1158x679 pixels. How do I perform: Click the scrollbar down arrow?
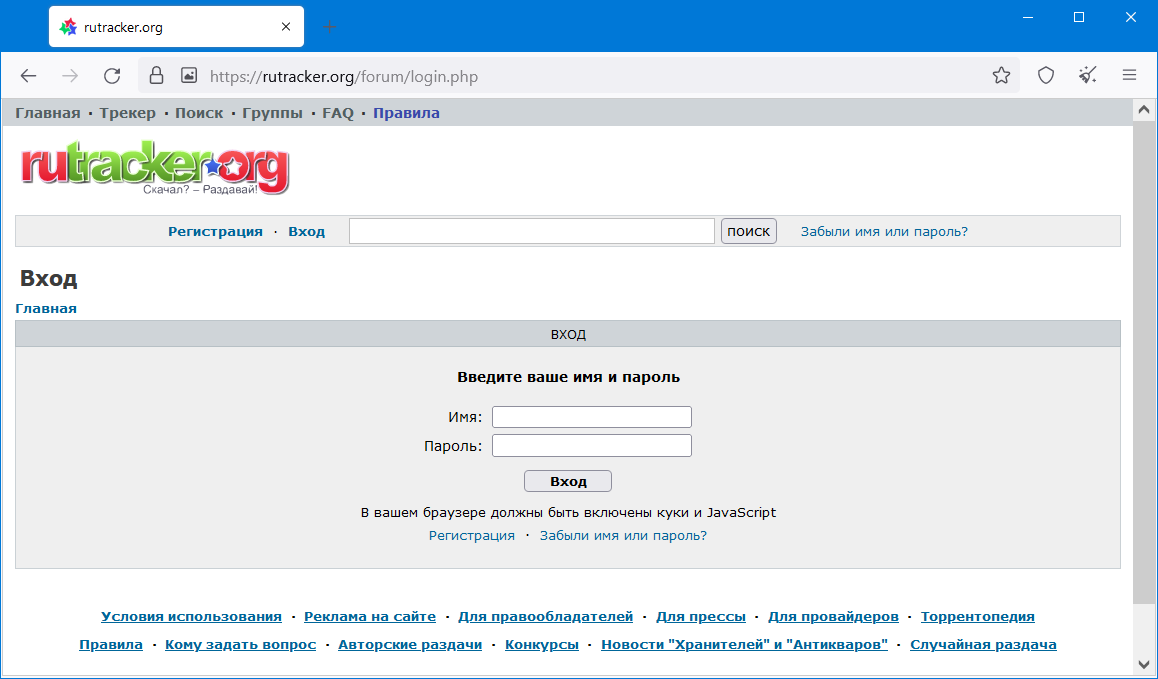point(1144,664)
